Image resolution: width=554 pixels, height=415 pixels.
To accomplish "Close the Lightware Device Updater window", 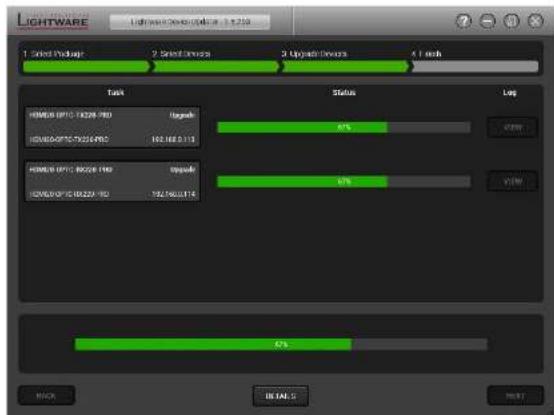I will [536, 21].
